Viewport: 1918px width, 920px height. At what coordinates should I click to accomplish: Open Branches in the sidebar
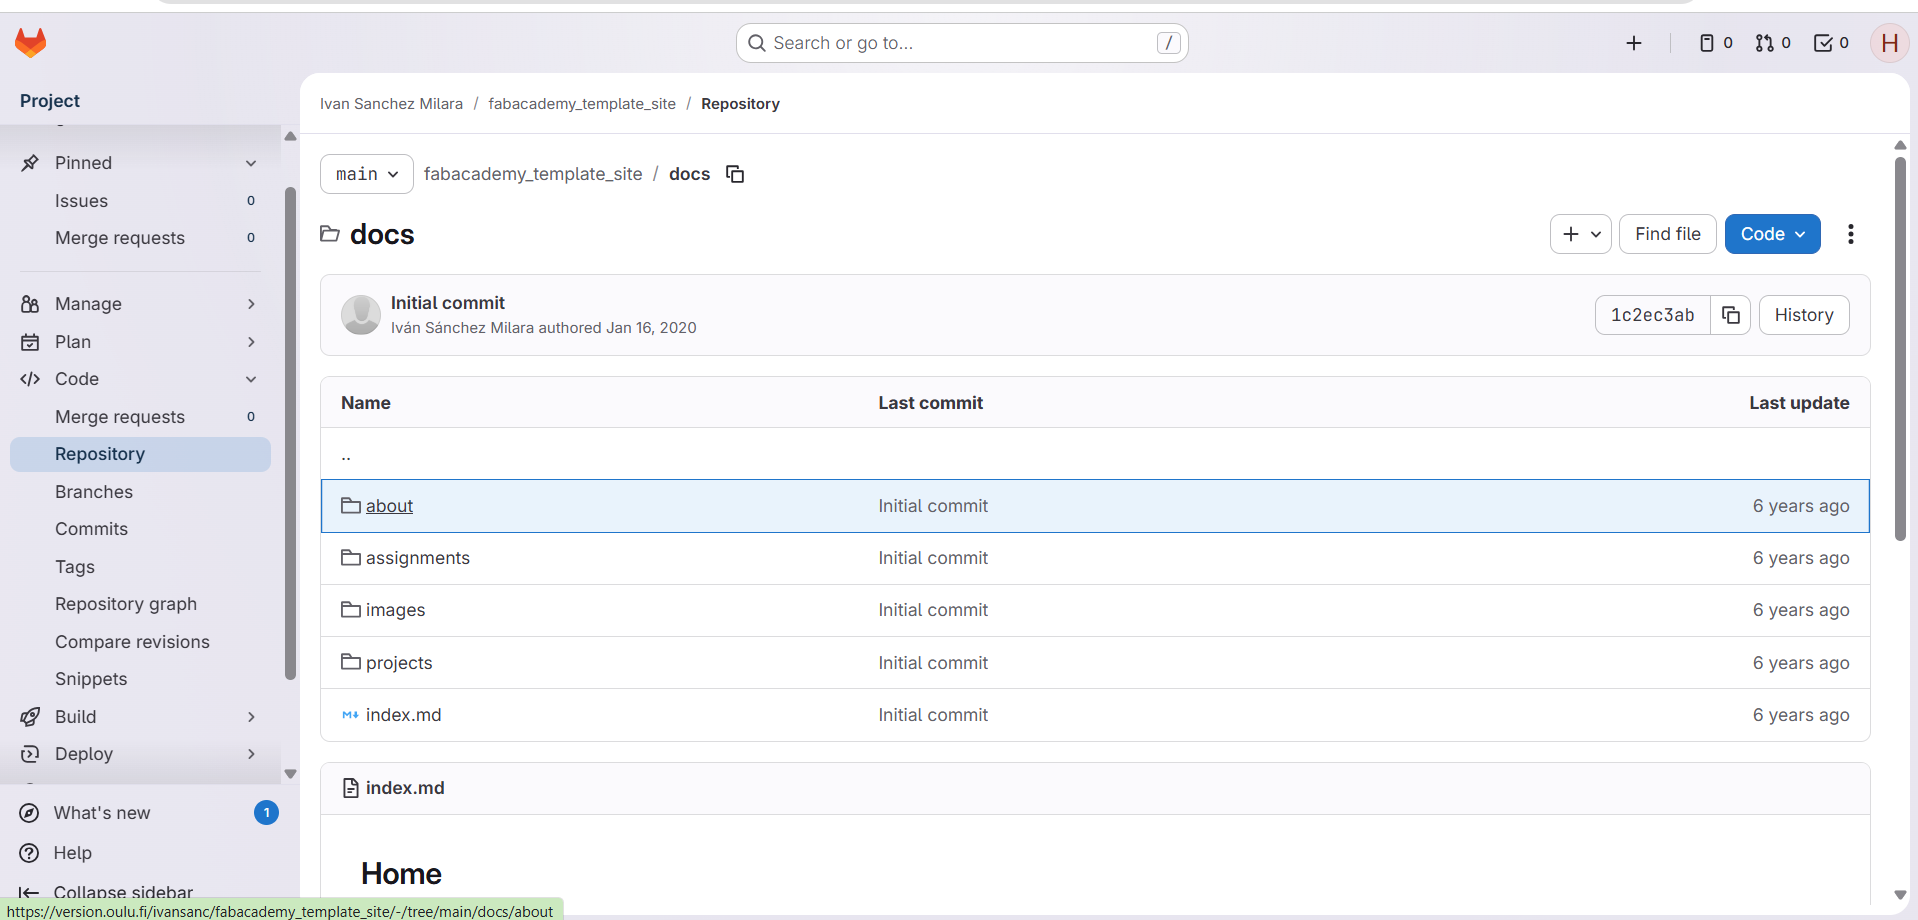coord(94,492)
